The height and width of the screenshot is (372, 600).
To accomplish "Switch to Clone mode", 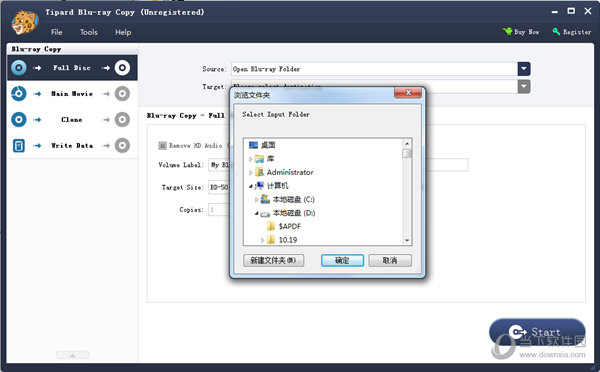I will click(72, 119).
